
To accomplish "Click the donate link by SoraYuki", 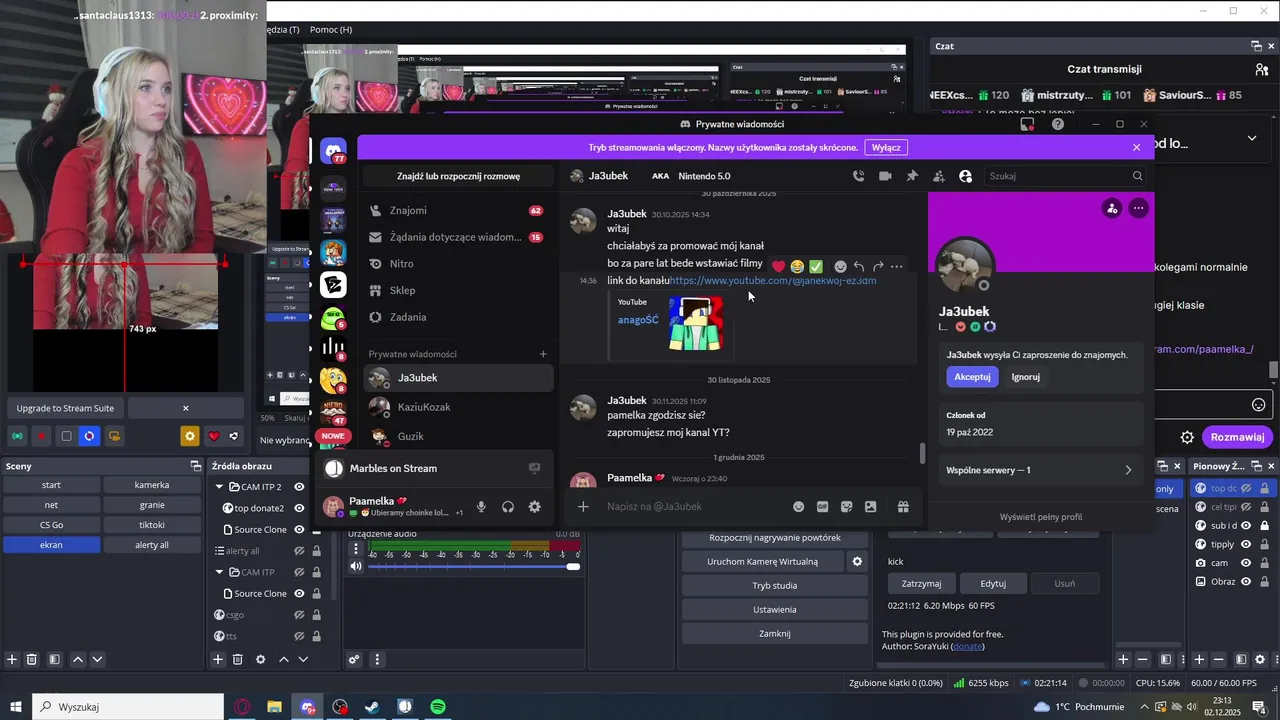I will coord(968,646).
